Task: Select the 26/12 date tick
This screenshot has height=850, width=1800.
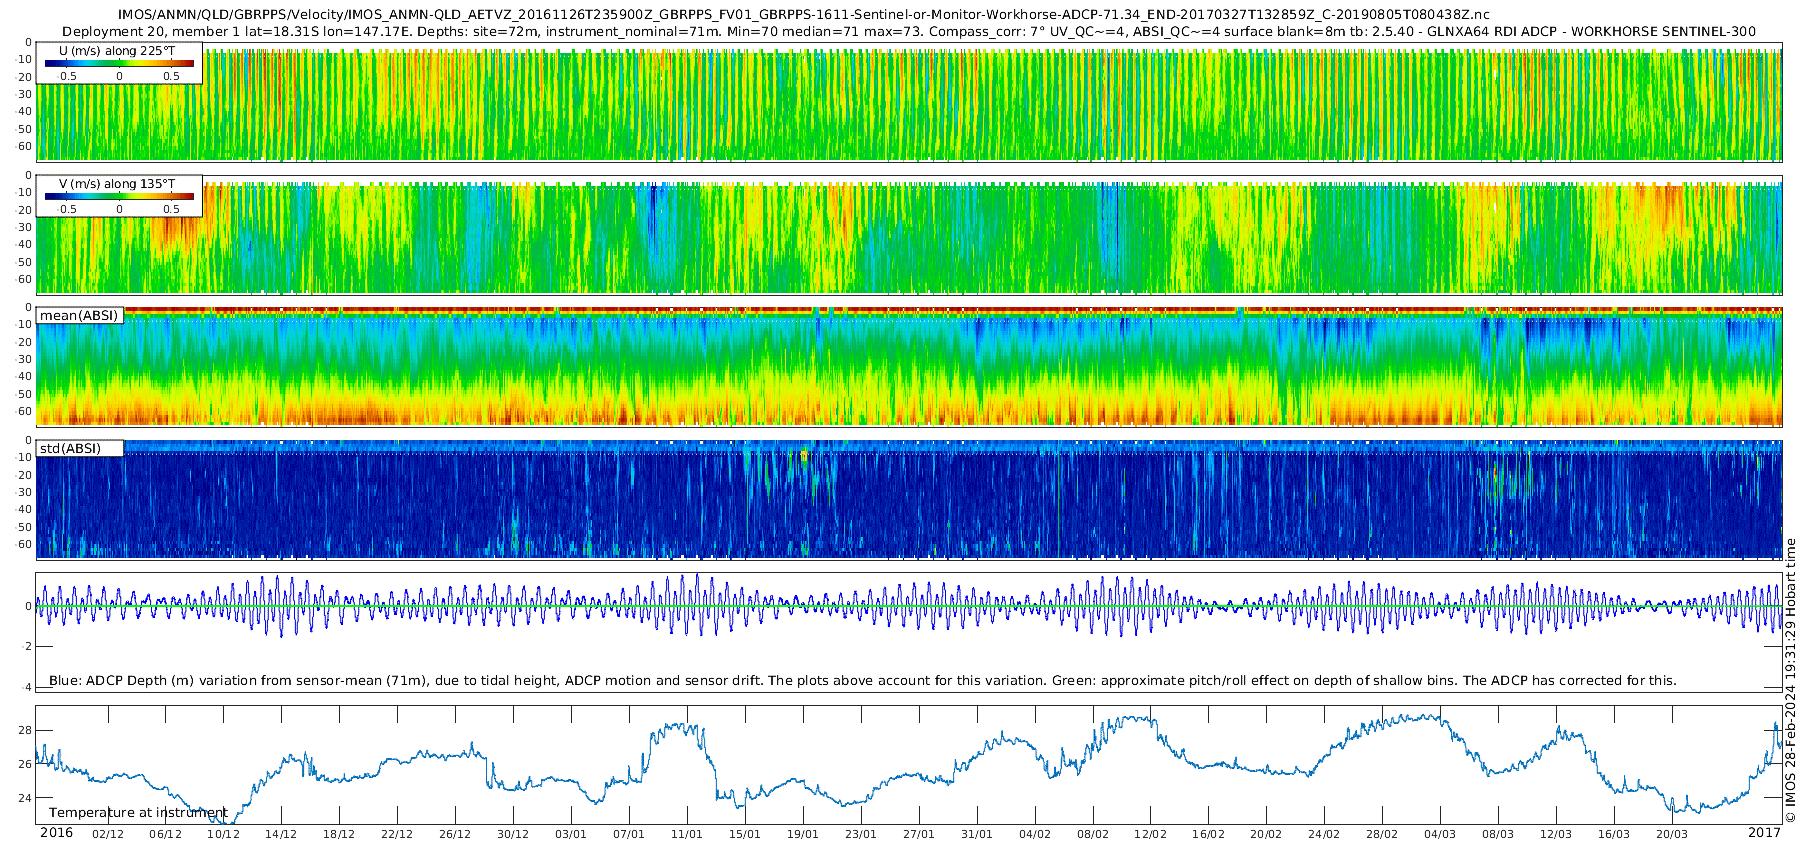Action: (x=455, y=835)
